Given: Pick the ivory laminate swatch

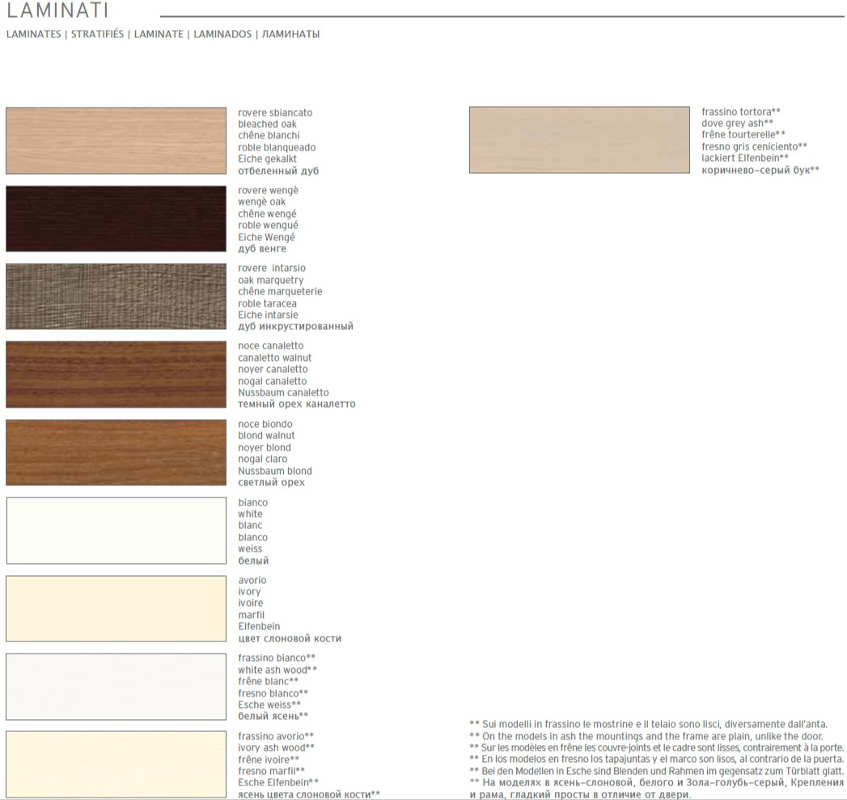Looking at the screenshot, I should click(x=116, y=609).
